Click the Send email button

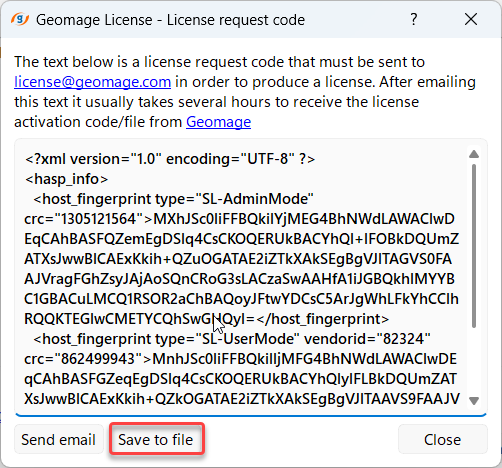[59, 439]
